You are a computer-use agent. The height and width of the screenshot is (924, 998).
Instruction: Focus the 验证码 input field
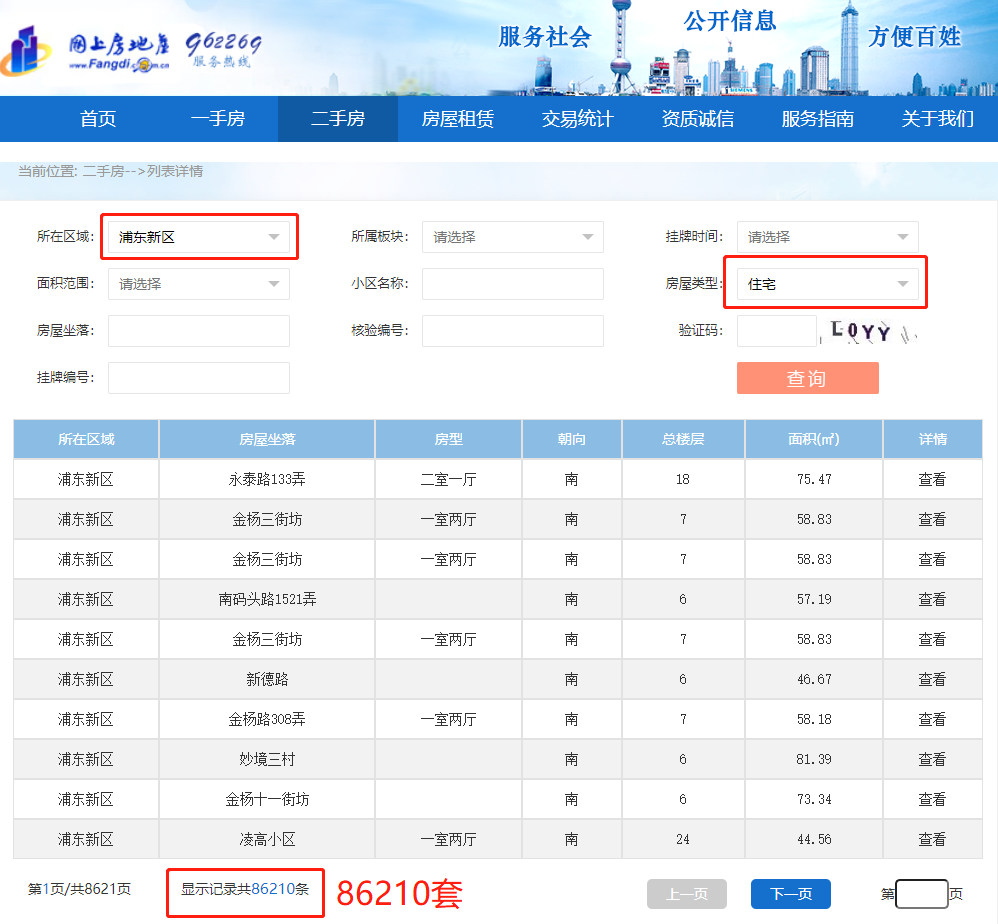click(x=777, y=331)
